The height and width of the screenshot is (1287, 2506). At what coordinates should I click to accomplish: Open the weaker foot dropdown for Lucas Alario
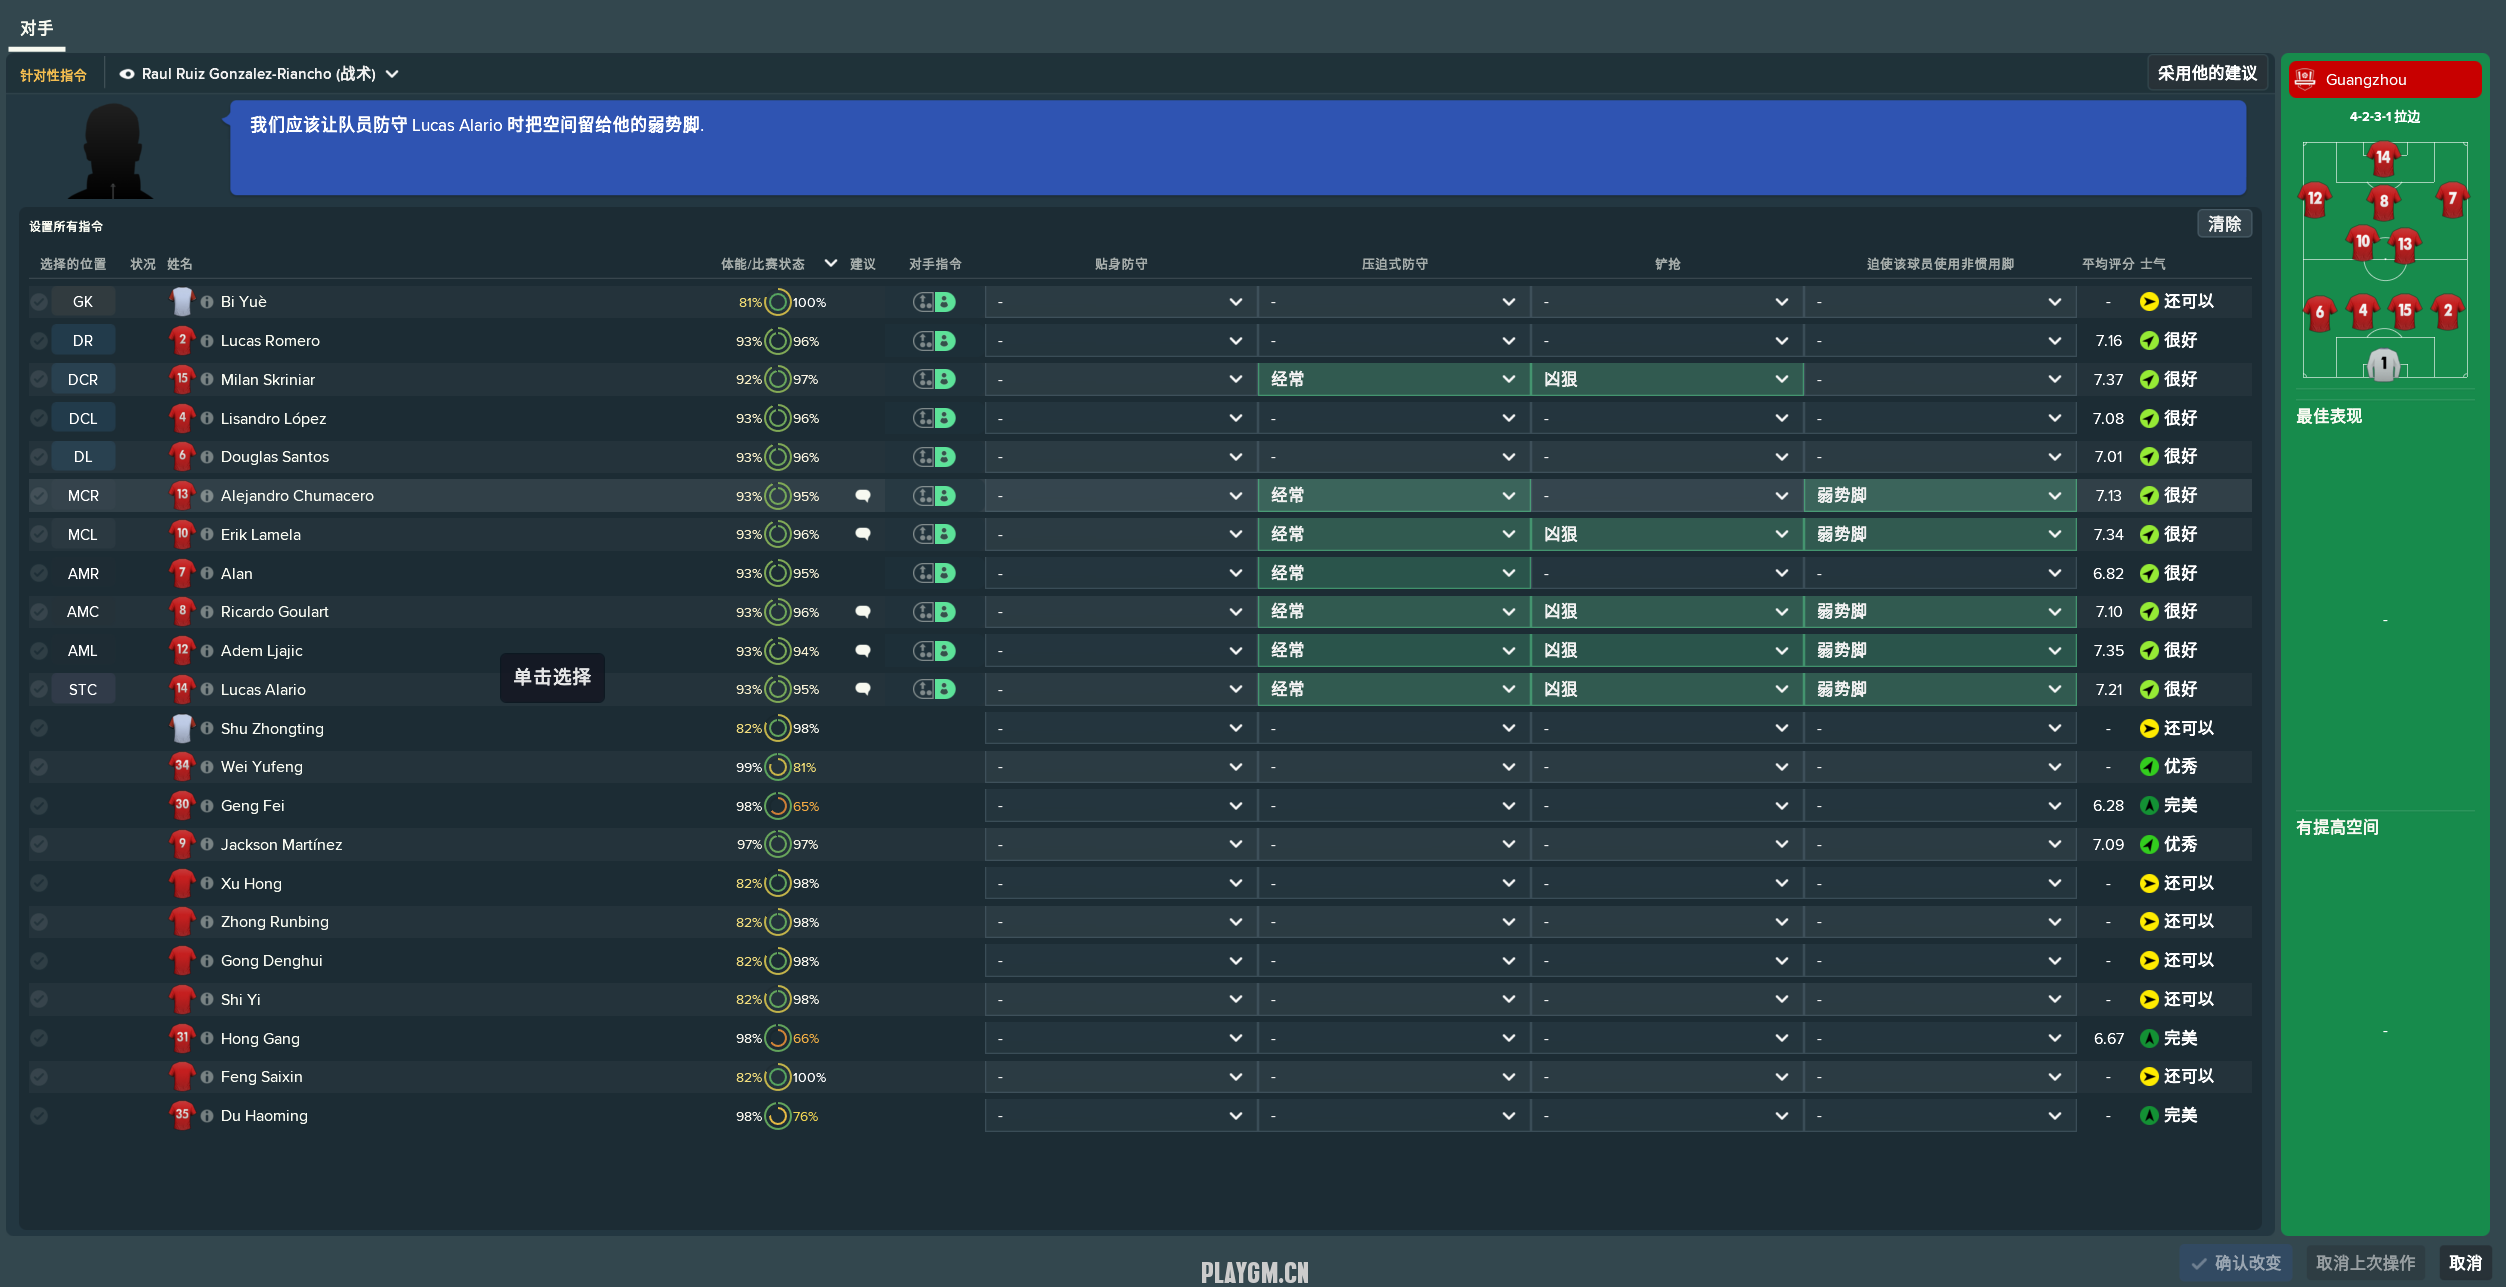tap(1939, 689)
